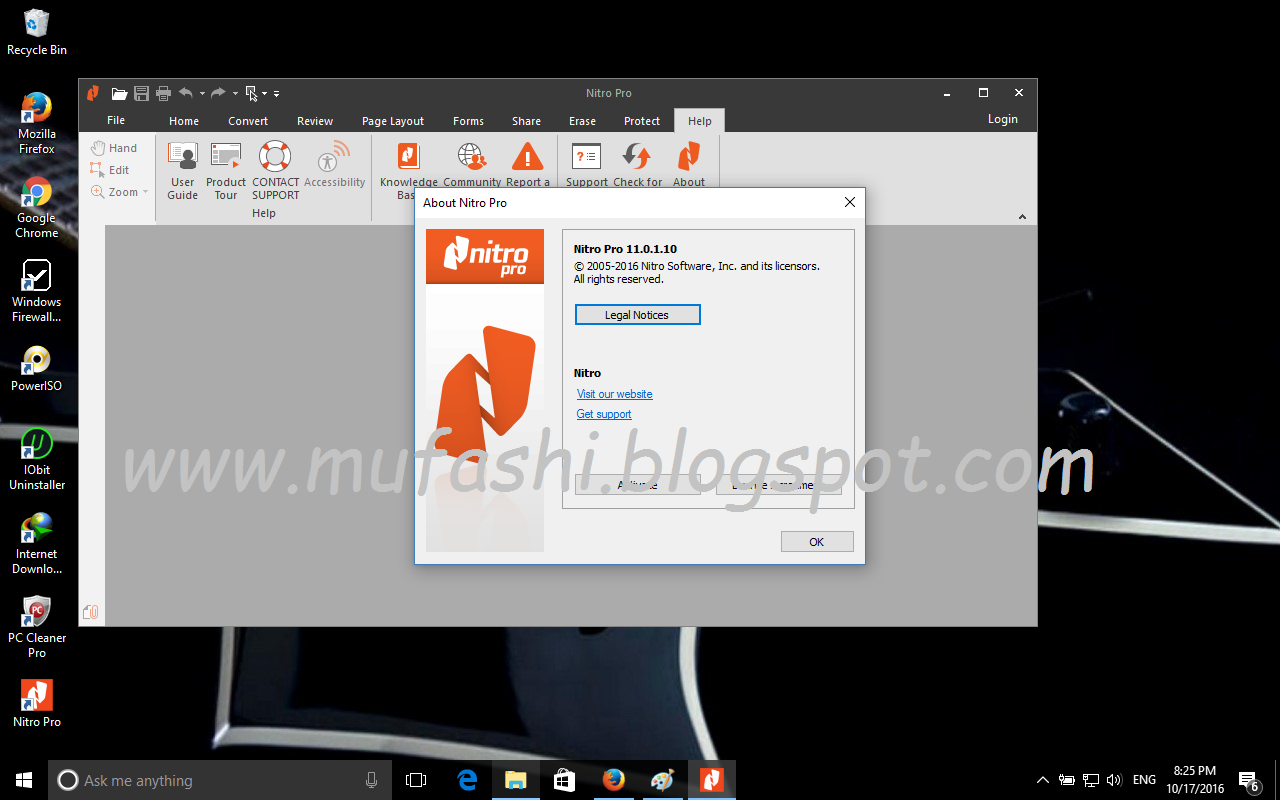Expand the select tool dropdown arrow
Viewport: 1280px width, 800px height.
coord(265,94)
